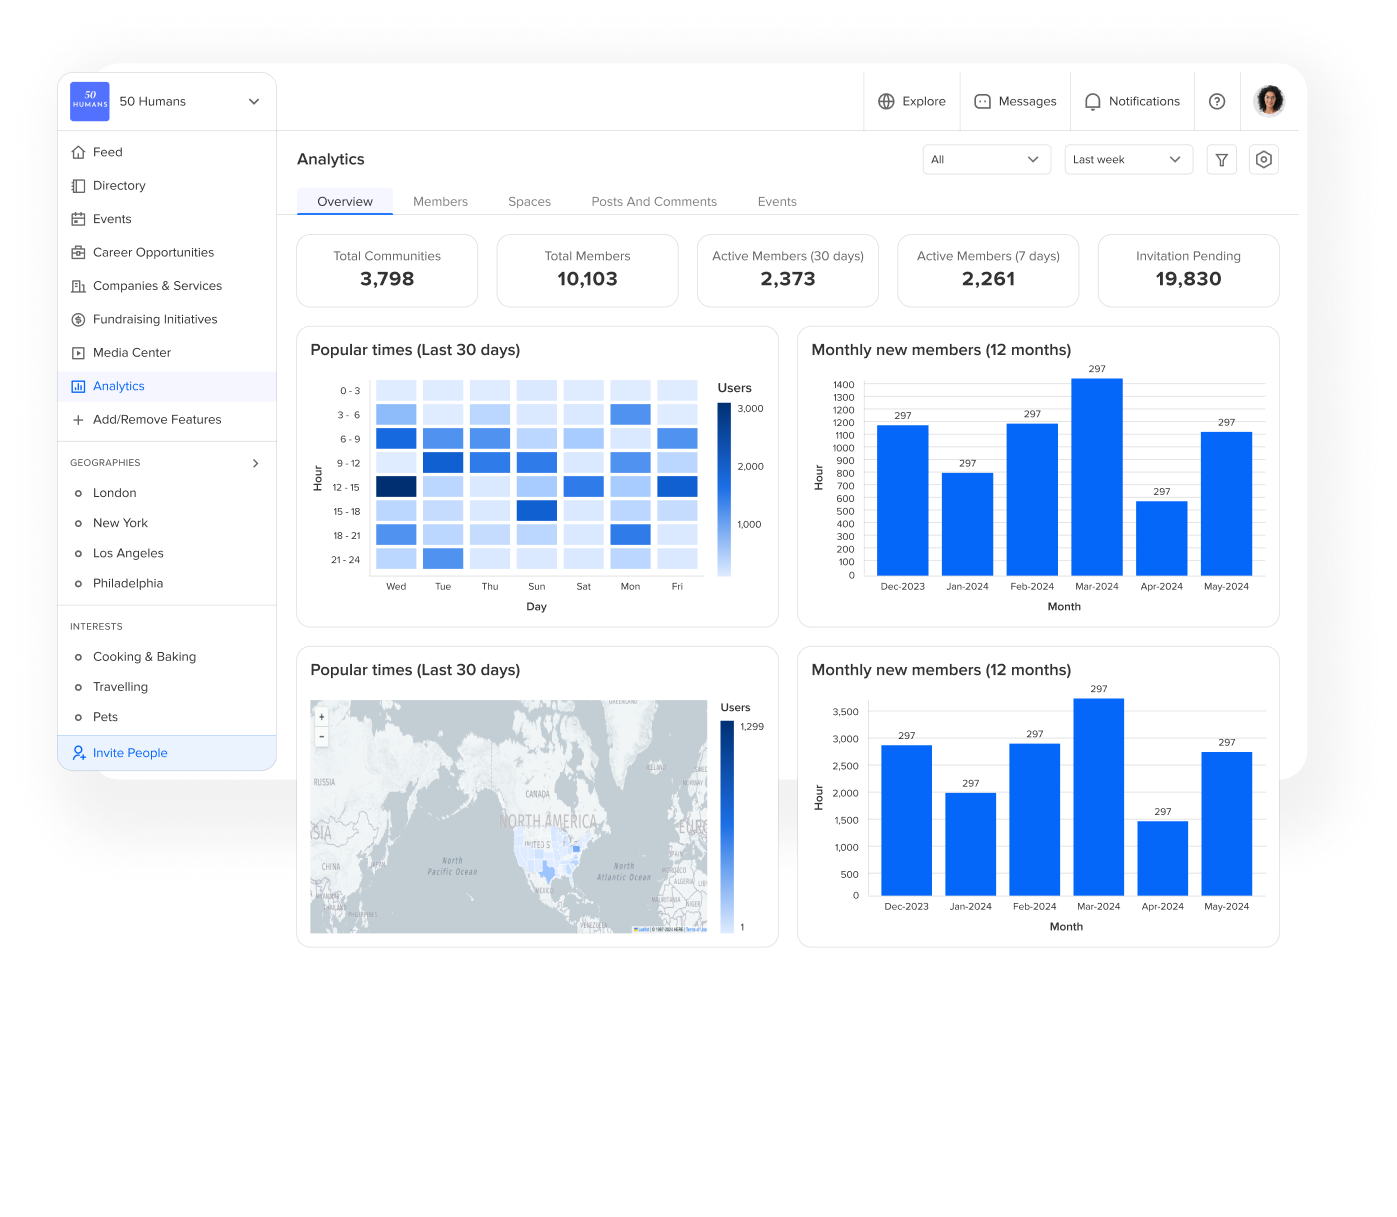Click the heatmap Users color scale bar

[x=724, y=489]
